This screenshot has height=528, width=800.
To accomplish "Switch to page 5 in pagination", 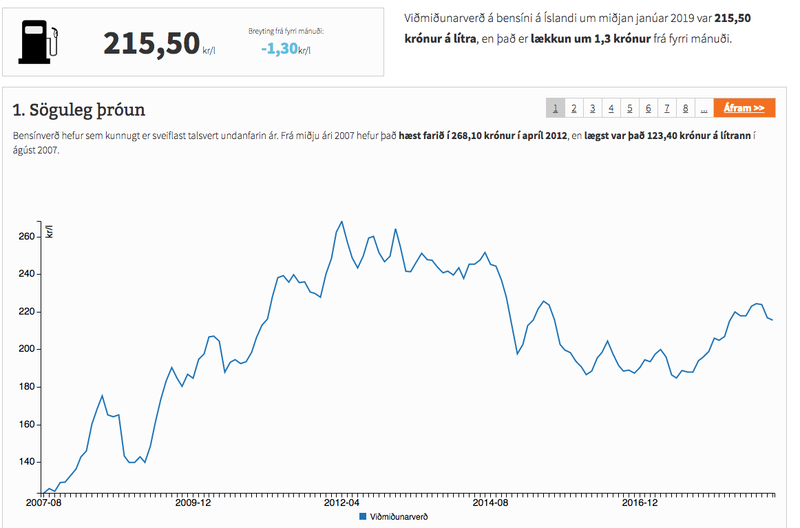I will (x=630, y=108).
